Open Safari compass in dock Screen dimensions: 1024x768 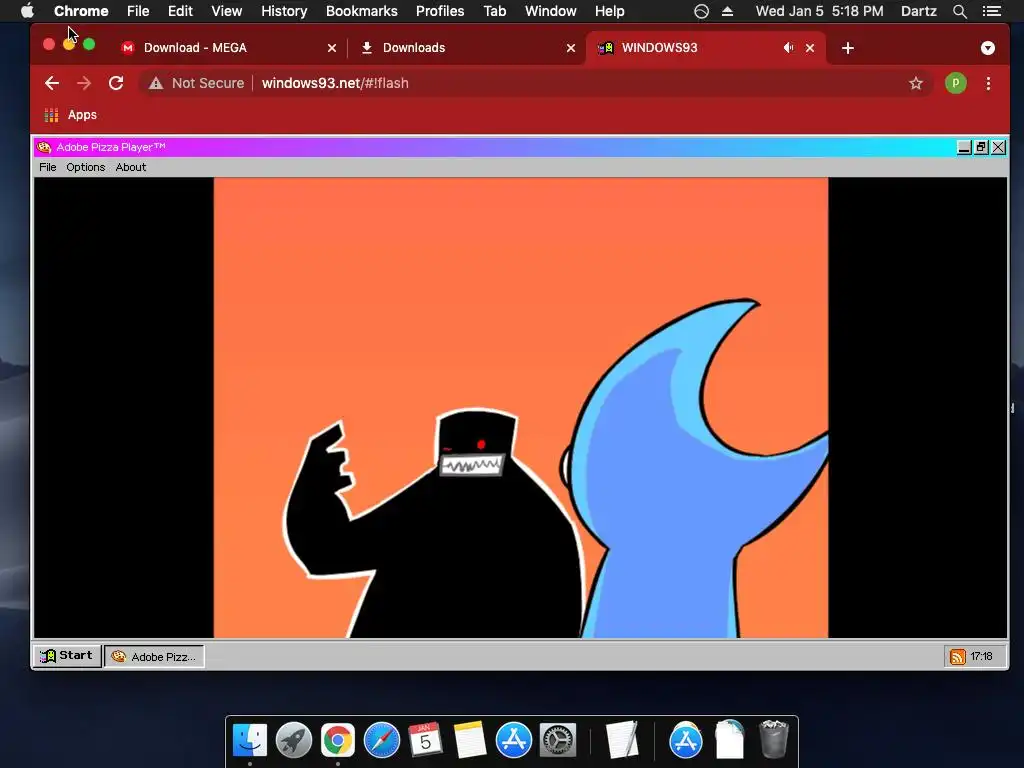pos(381,740)
